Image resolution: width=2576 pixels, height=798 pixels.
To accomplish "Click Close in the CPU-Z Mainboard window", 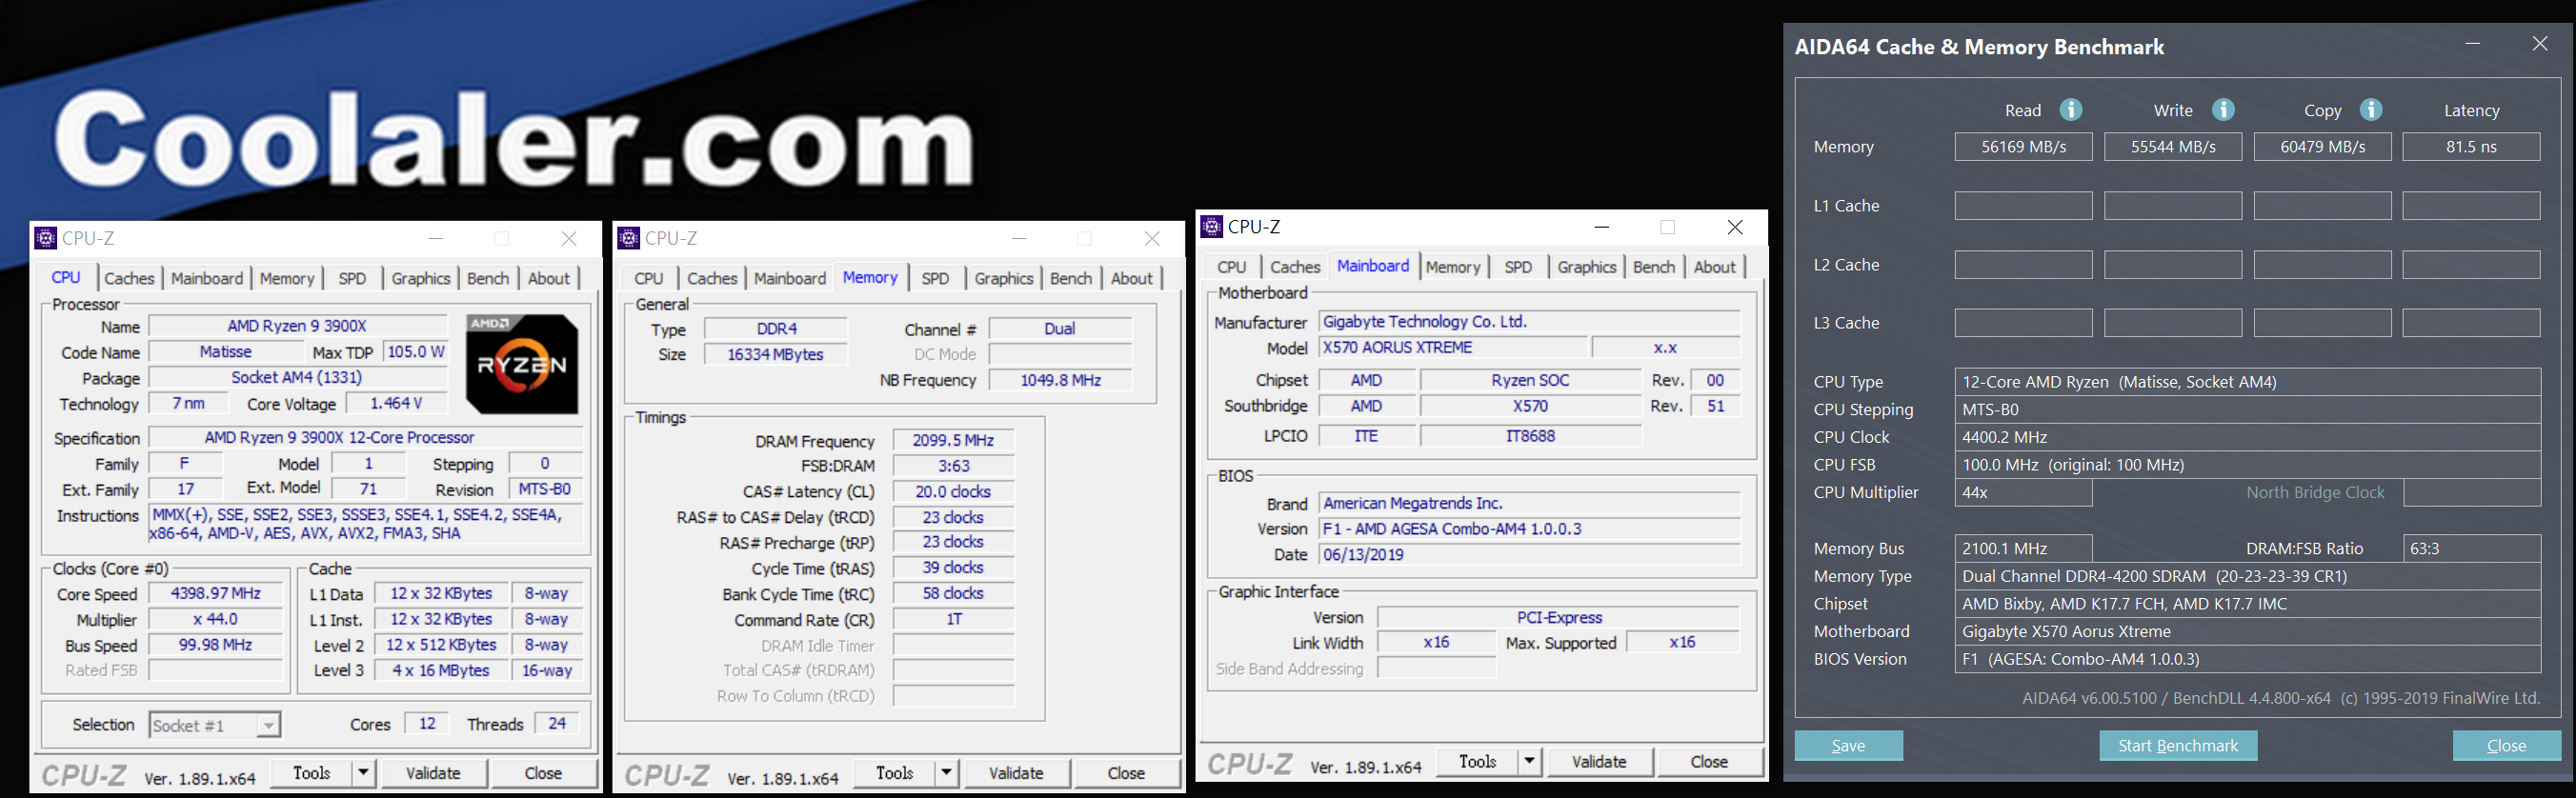I will pos(1709,762).
